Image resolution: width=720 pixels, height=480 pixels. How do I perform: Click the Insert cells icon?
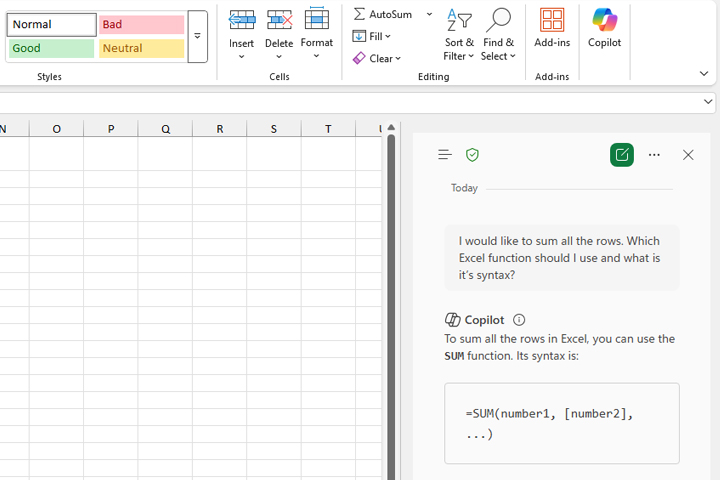[241, 20]
